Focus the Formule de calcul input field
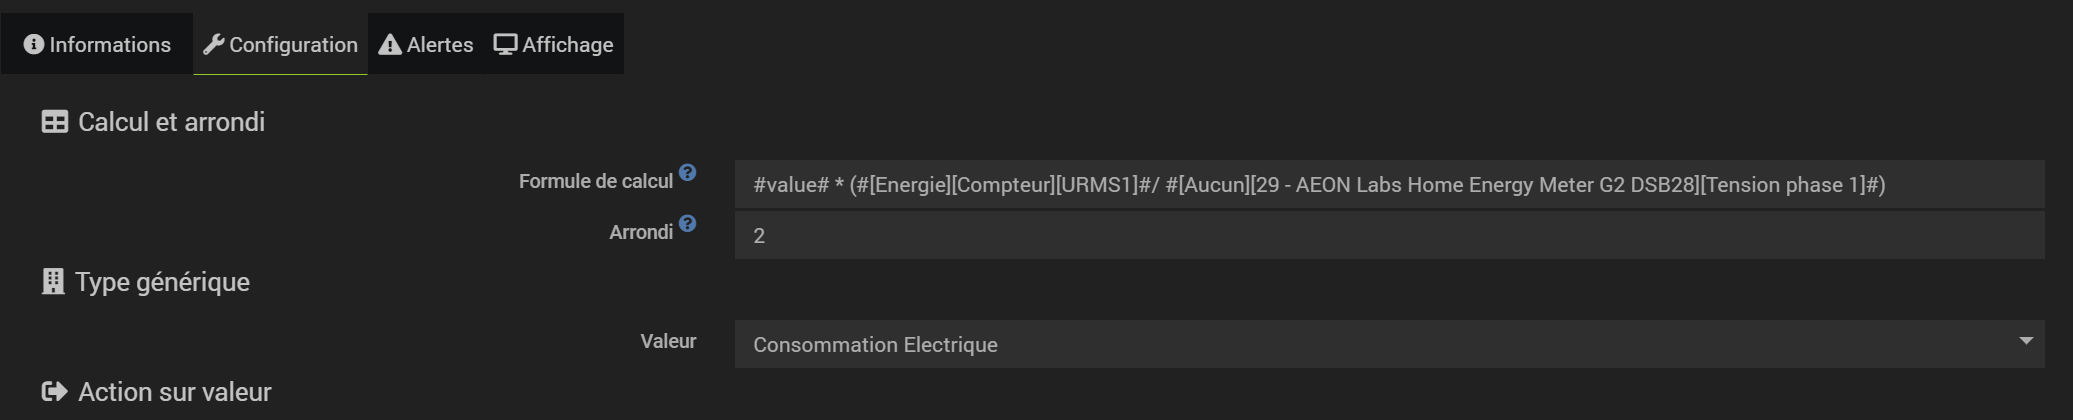This screenshot has width=2073, height=420. (1388, 185)
